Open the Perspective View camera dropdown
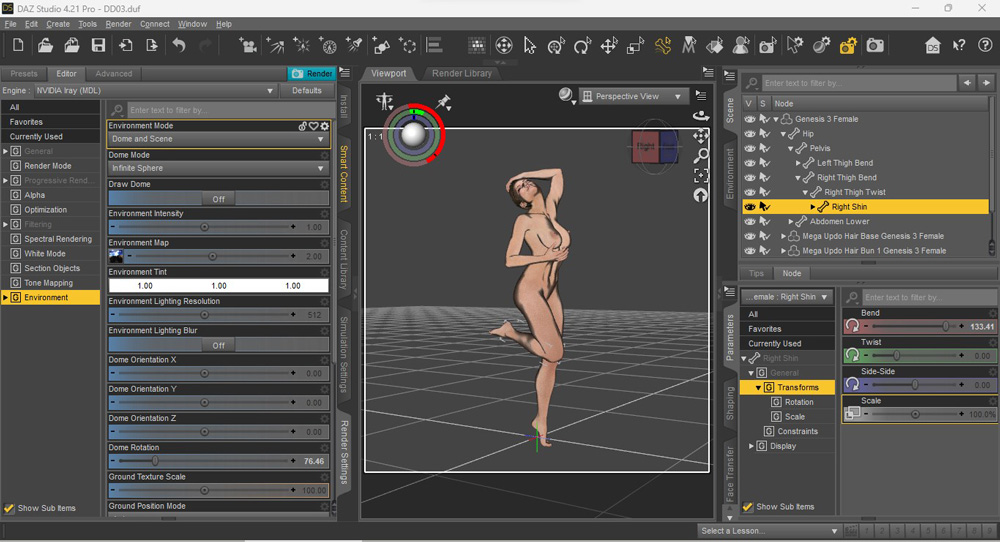Image resolution: width=1000 pixels, height=542 pixels. [633, 96]
